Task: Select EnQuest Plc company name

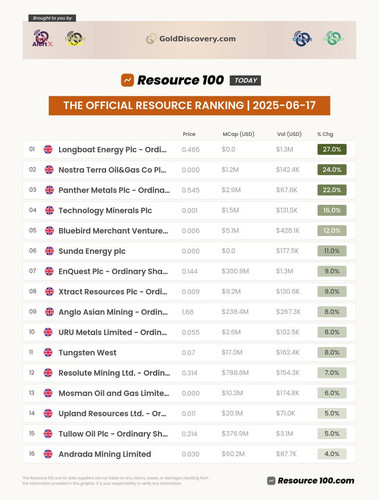Action: click(113, 272)
